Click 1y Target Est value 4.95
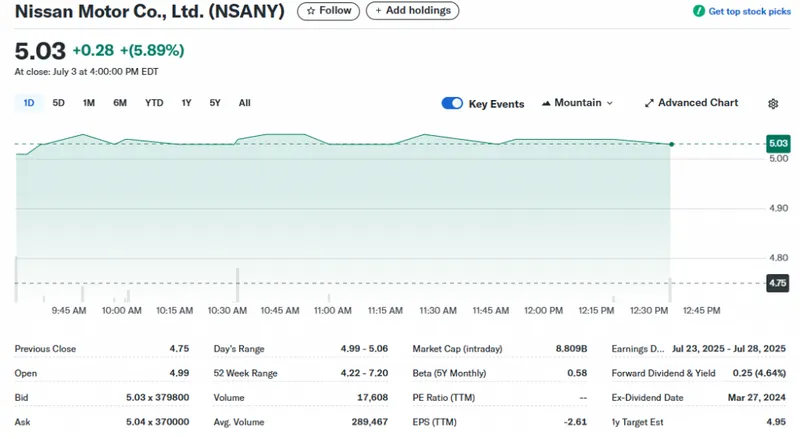The width and height of the screenshot is (800, 439). point(776,422)
